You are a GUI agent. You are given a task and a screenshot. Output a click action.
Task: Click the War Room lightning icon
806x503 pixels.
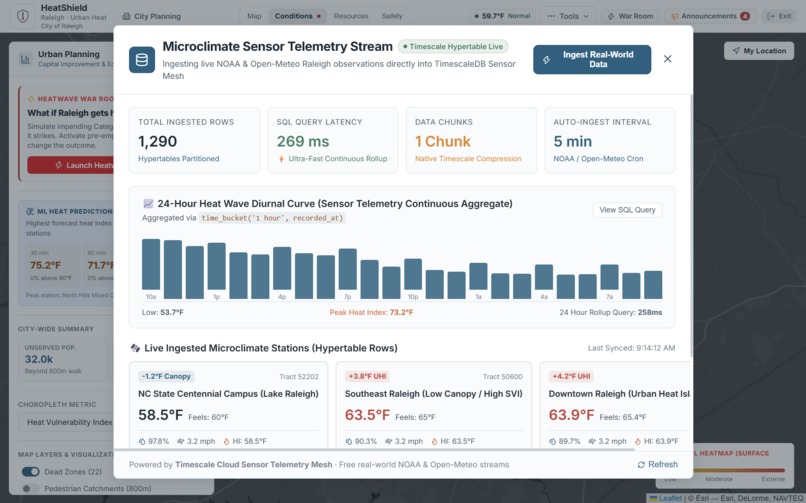click(611, 16)
